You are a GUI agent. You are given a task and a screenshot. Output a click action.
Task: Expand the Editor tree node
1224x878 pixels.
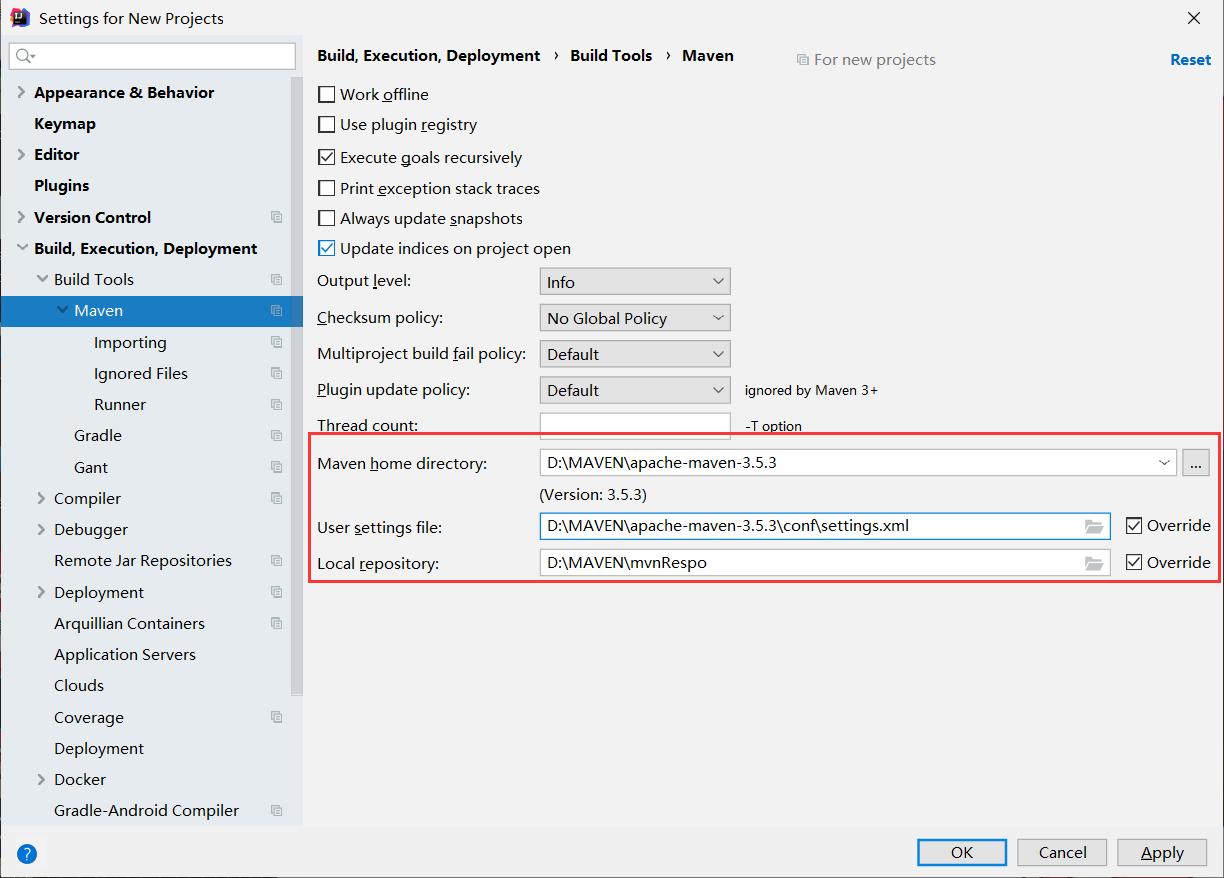click(x=21, y=154)
